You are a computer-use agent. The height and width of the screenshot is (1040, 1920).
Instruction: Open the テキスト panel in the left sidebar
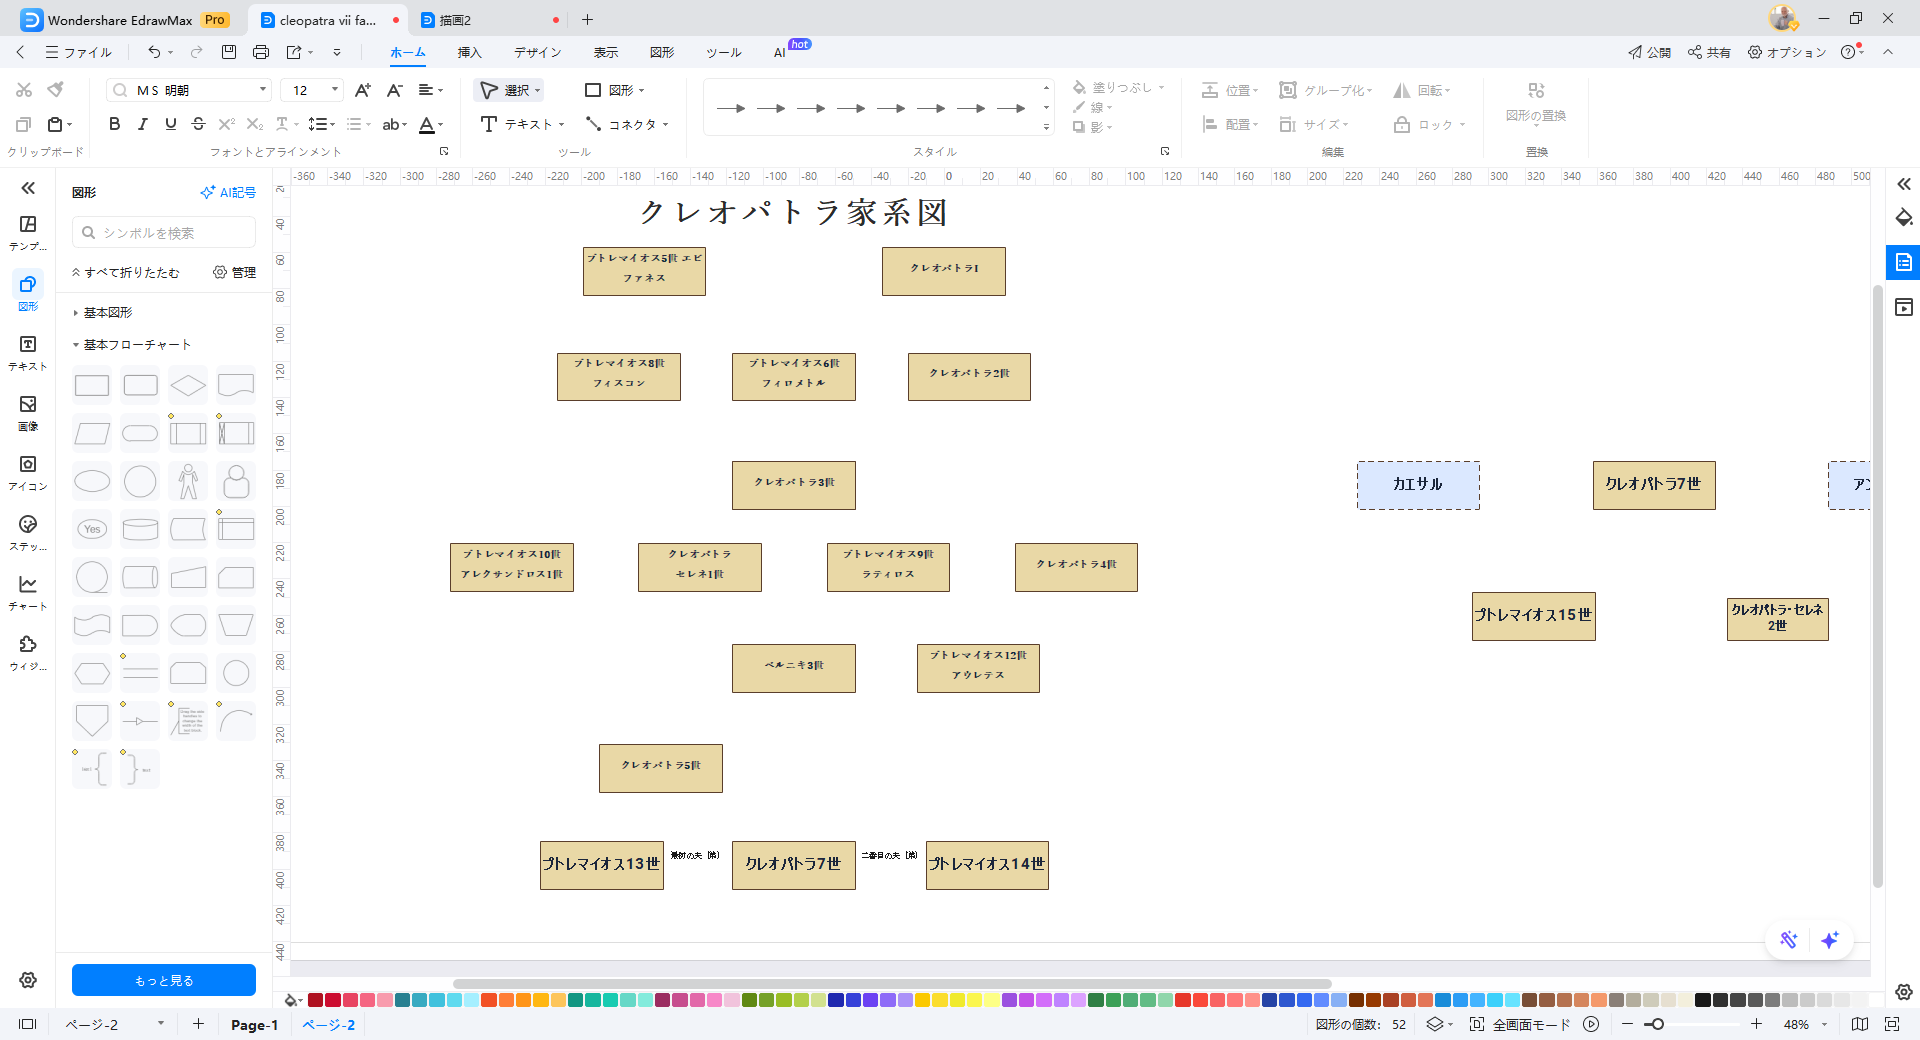(27, 352)
